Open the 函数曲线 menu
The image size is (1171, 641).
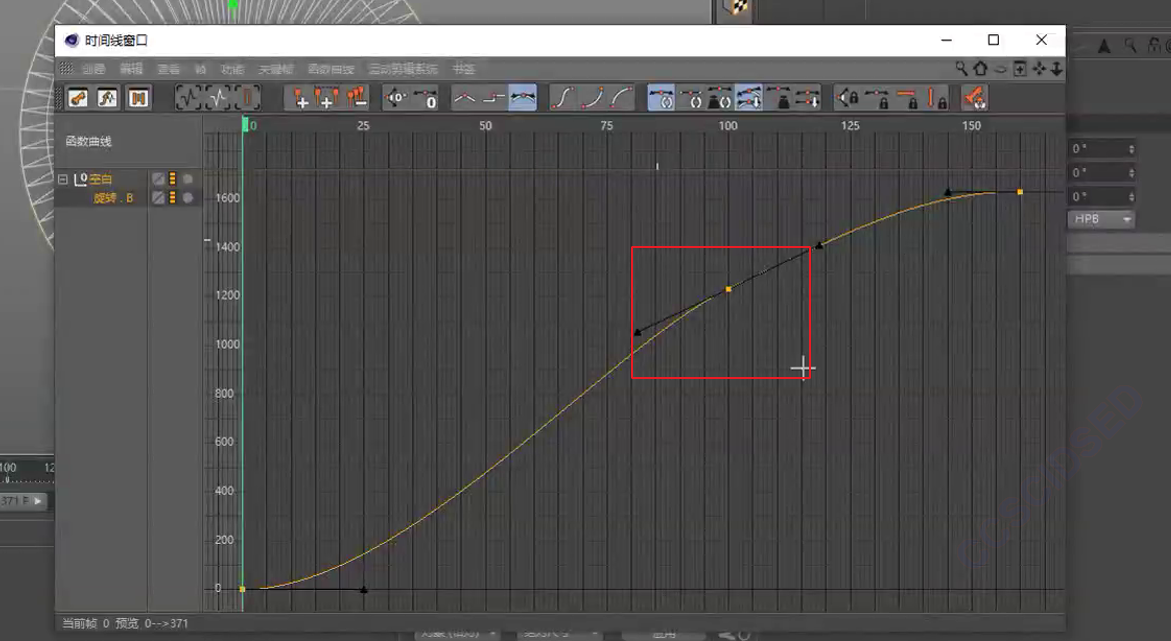[331, 69]
